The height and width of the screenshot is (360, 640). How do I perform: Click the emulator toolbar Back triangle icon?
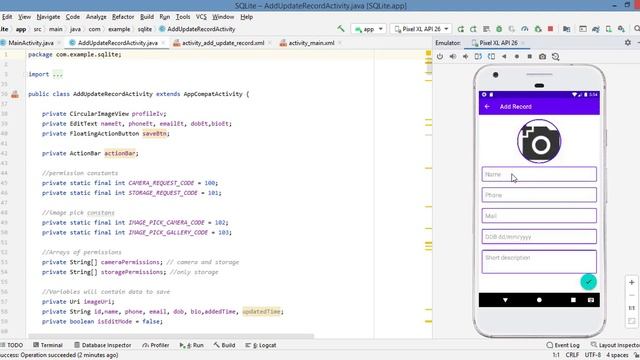pos(504,56)
